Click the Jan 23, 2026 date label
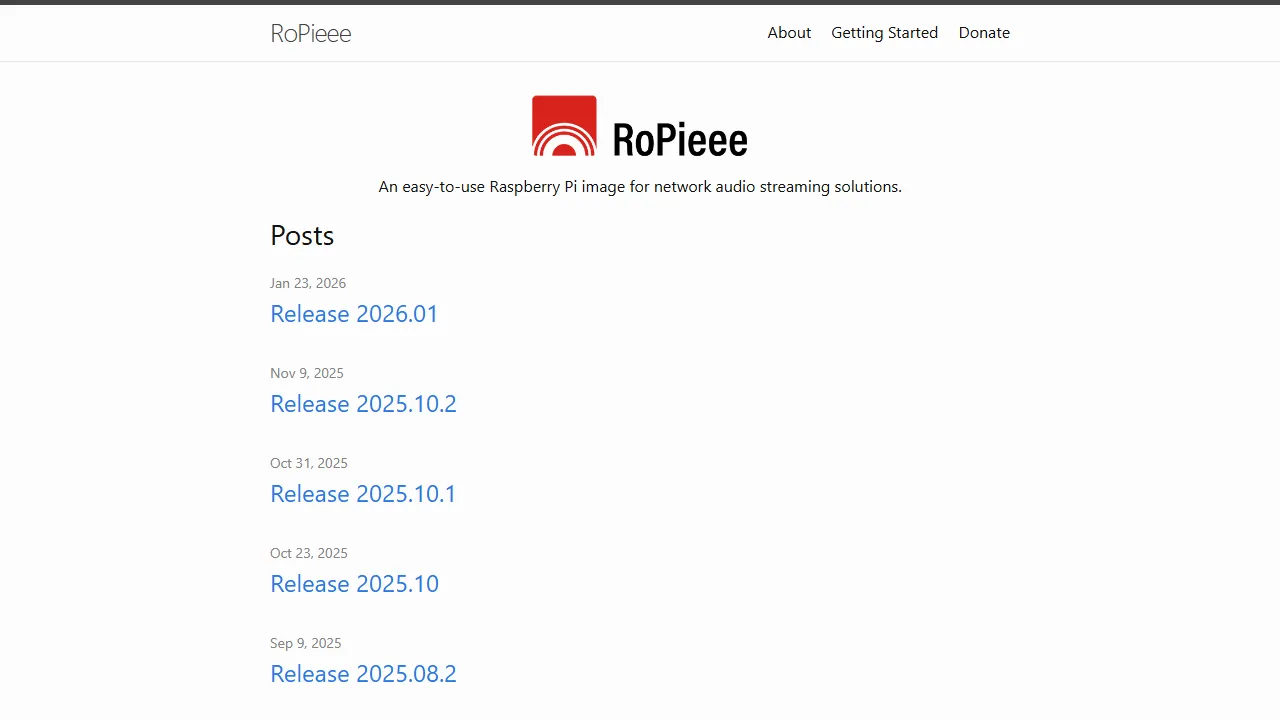This screenshot has width=1280, height=720. [308, 283]
